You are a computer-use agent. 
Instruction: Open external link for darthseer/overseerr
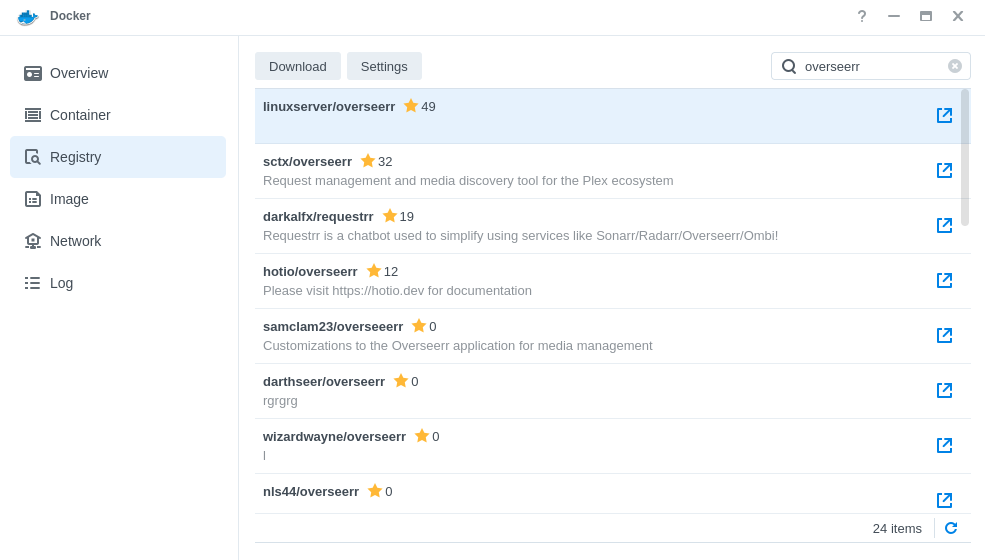click(x=944, y=390)
